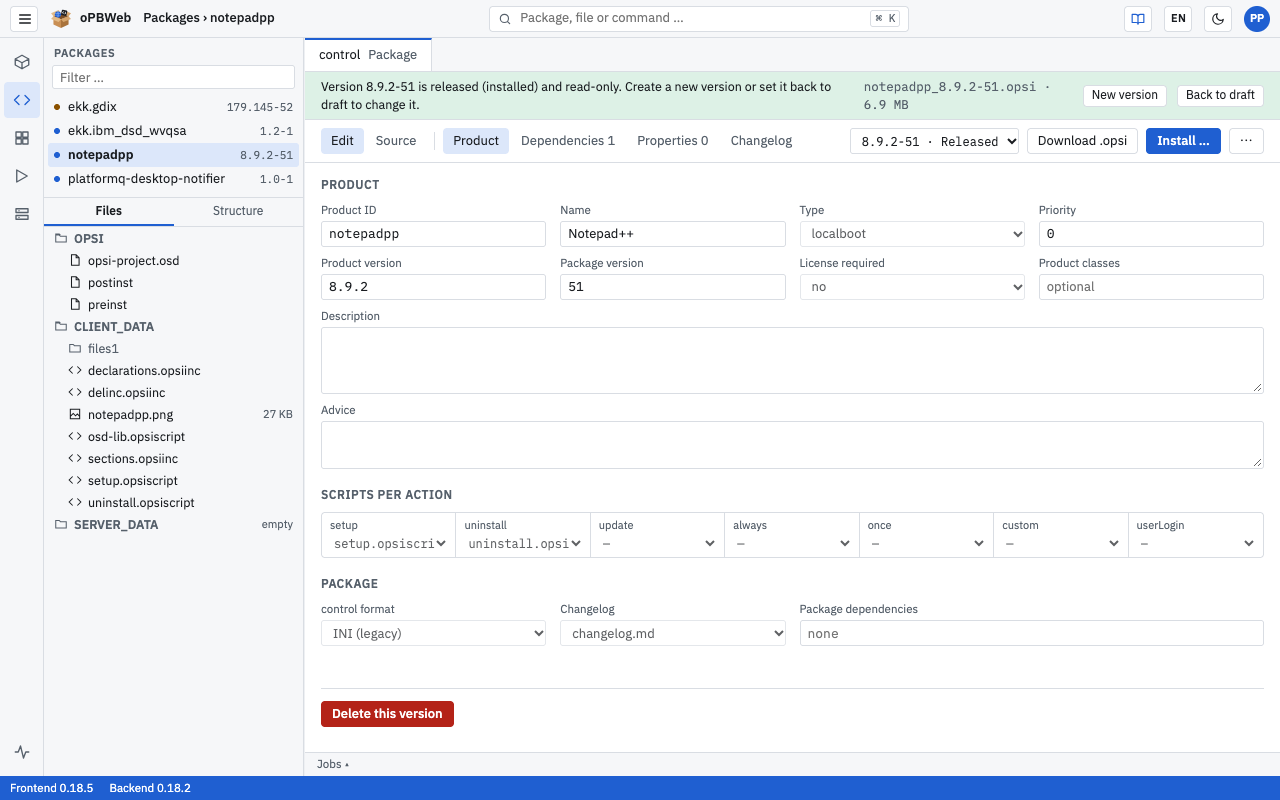This screenshot has width=1280, height=800.
Task: Open the hamburger menu
Action: tap(25, 18)
